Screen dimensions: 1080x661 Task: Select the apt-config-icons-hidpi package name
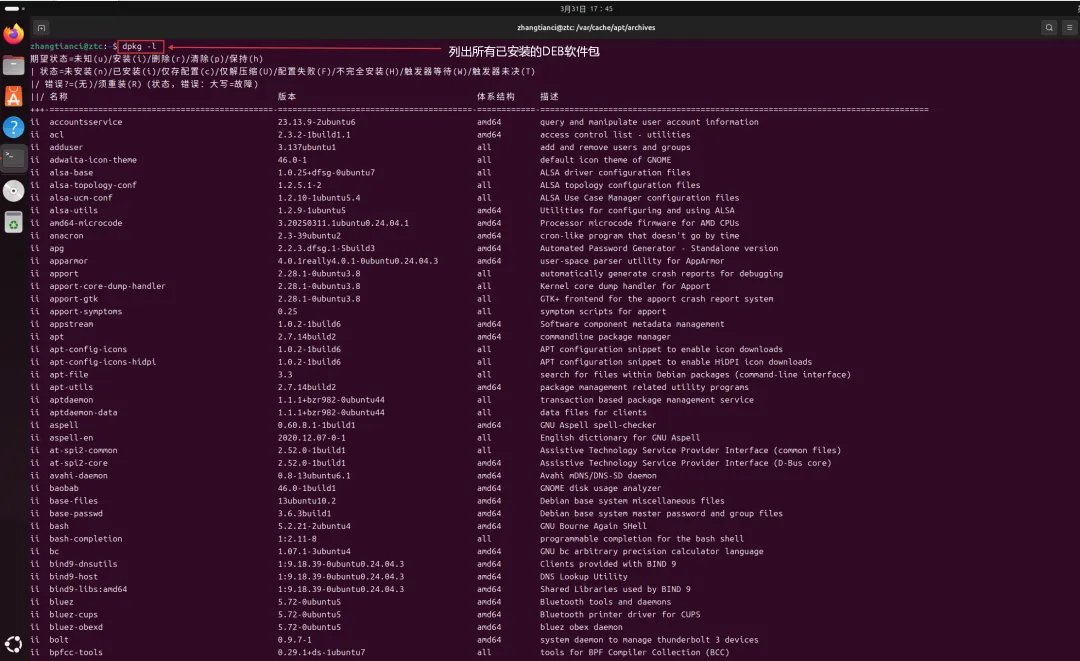click(x=103, y=362)
